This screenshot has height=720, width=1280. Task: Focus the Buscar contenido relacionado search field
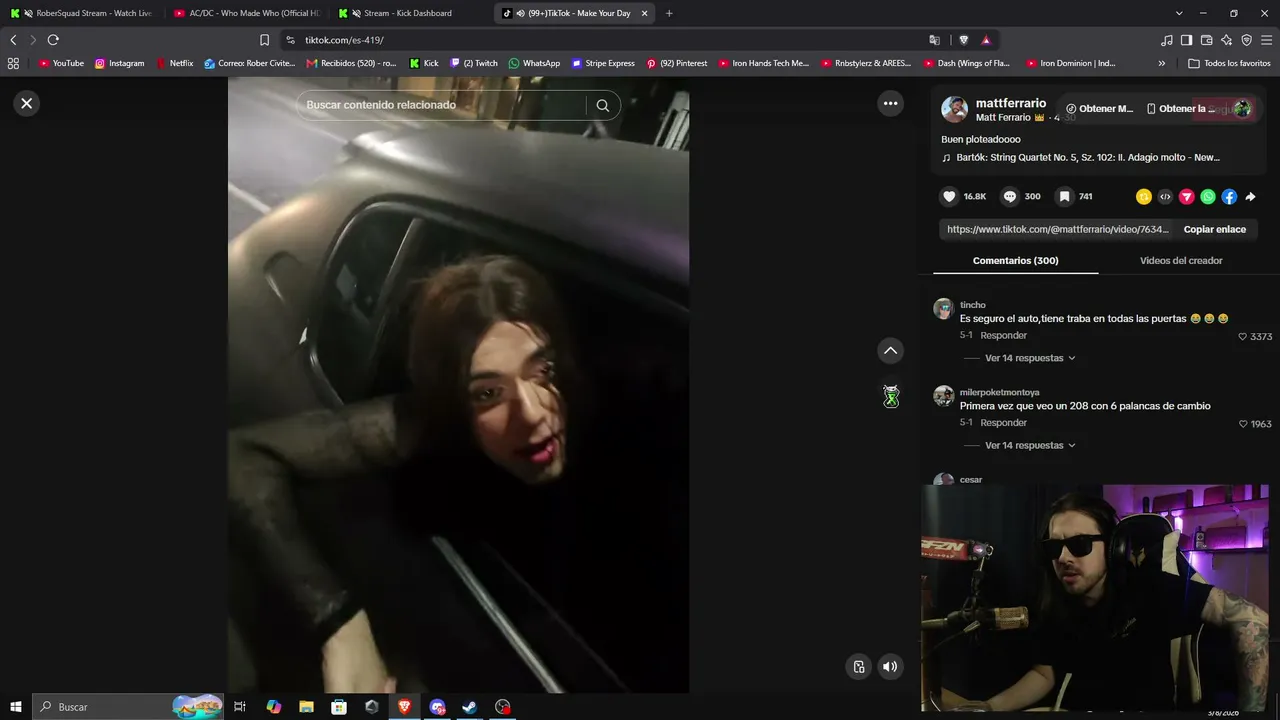click(441, 105)
